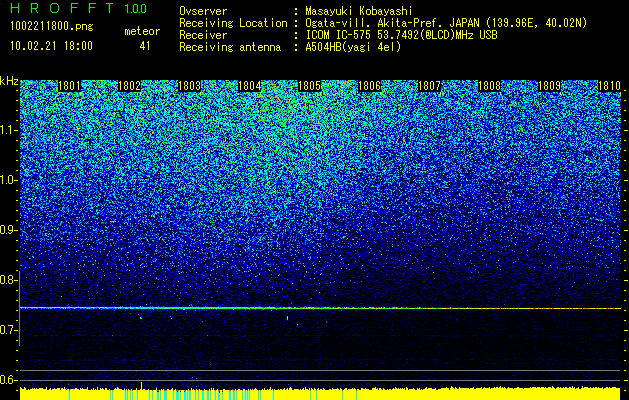Click the 1805 time marker

309,86
